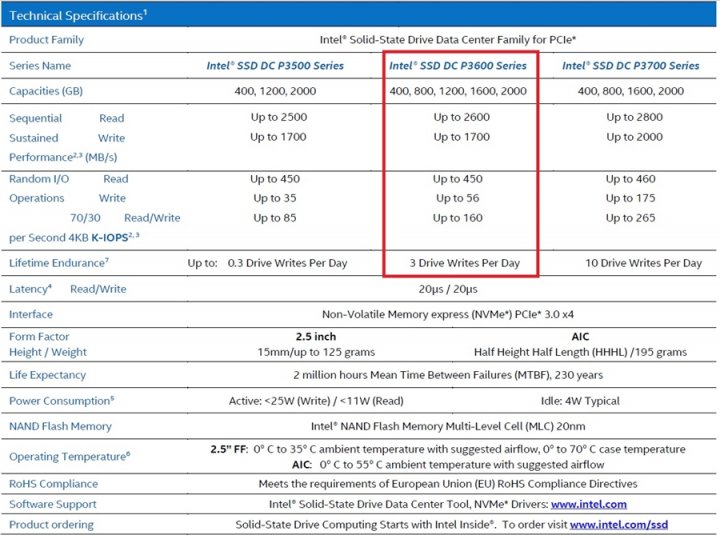Click the Up to 160 mixed read/write value
The width and height of the screenshot is (720, 535).
(x=457, y=218)
